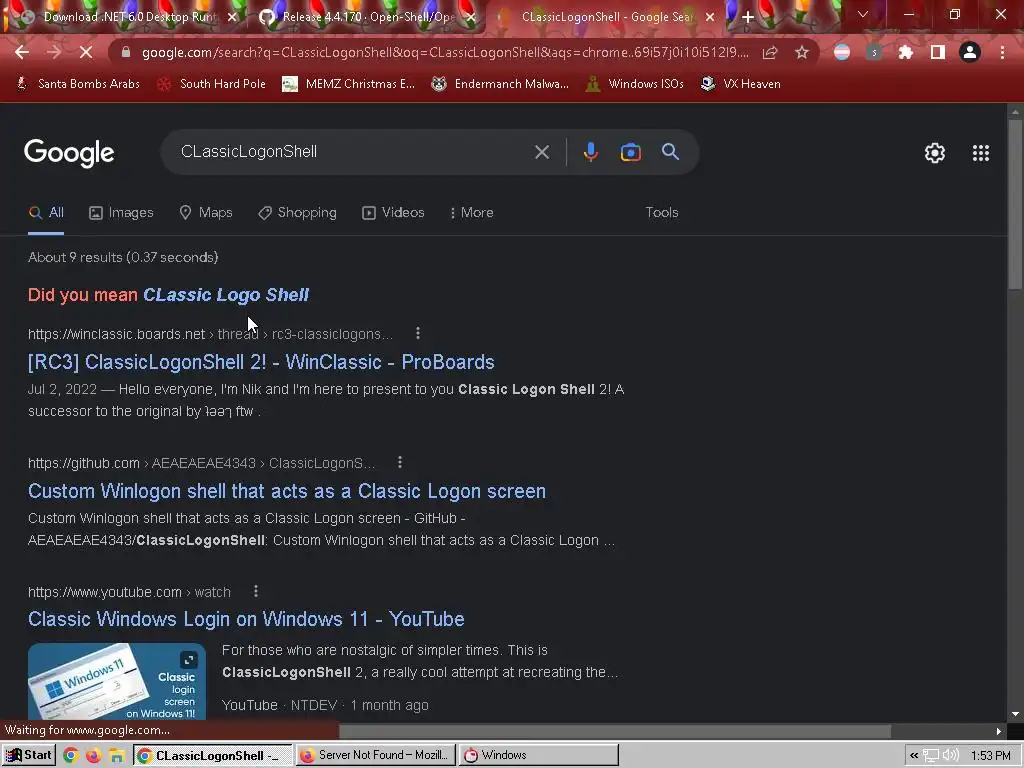1024x768 pixels.
Task: Expand the More search filters
Action: 472,213
